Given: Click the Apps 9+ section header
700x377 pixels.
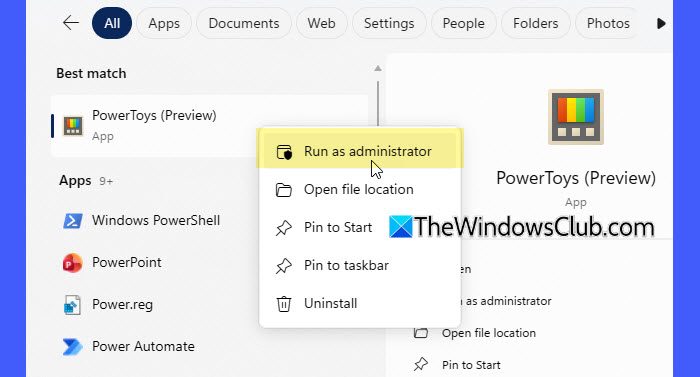Looking at the screenshot, I should [86, 181].
